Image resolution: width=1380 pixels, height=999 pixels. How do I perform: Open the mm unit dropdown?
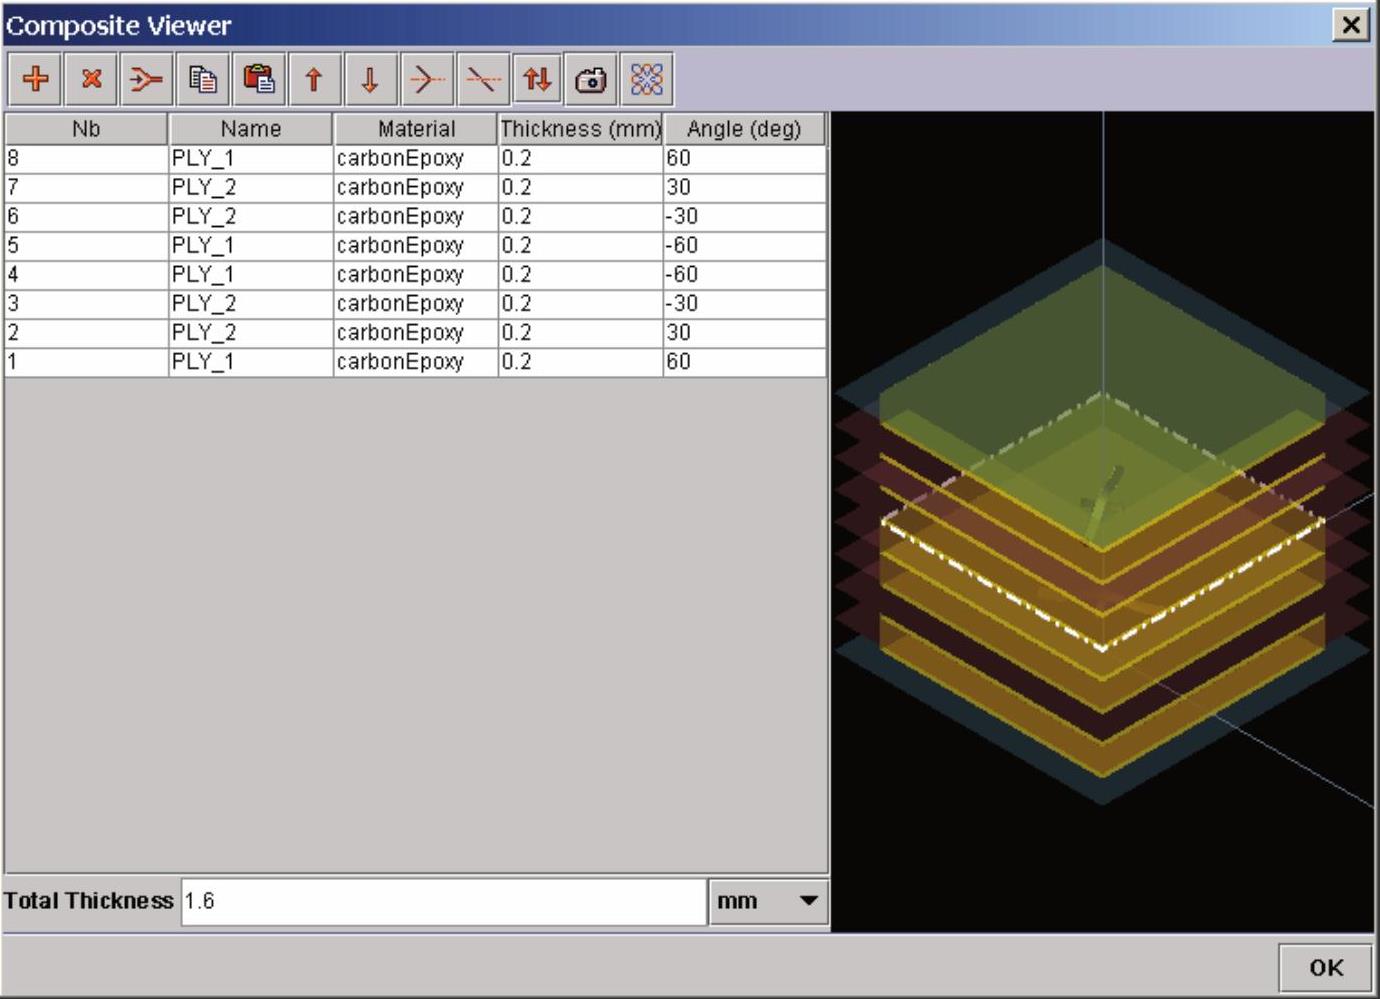coord(768,901)
